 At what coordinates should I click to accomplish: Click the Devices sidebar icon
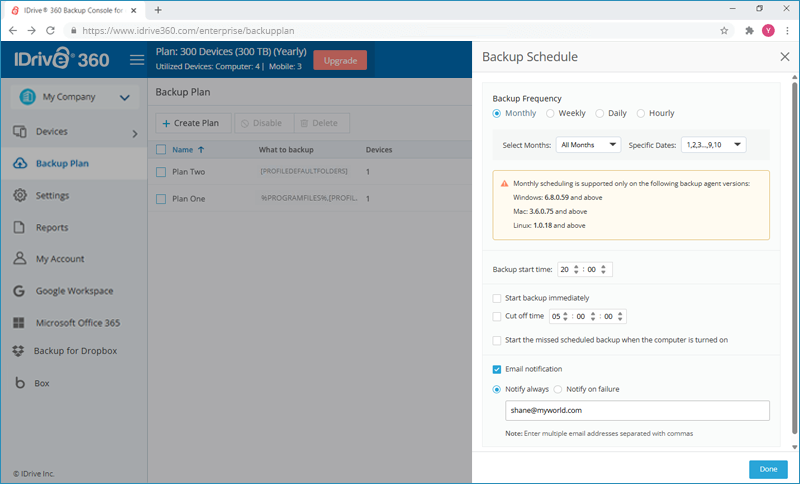point(19,132)
